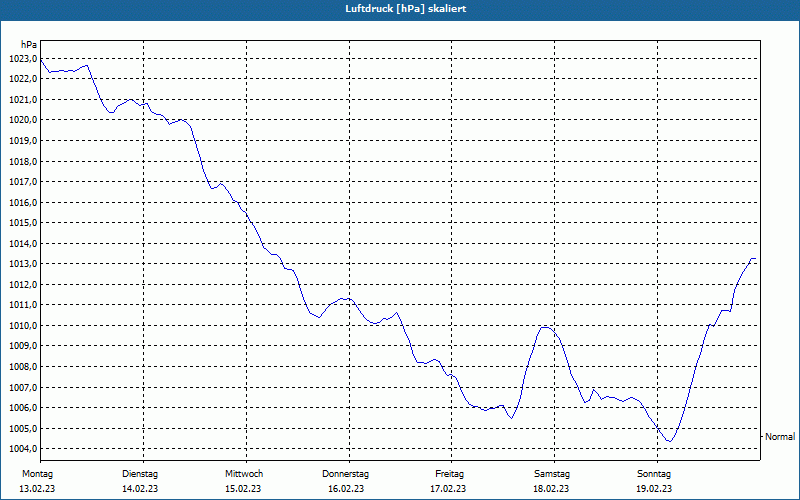The image size is (800, 500).
Task: Click the 18.02.23 date label
Action: 551,489
